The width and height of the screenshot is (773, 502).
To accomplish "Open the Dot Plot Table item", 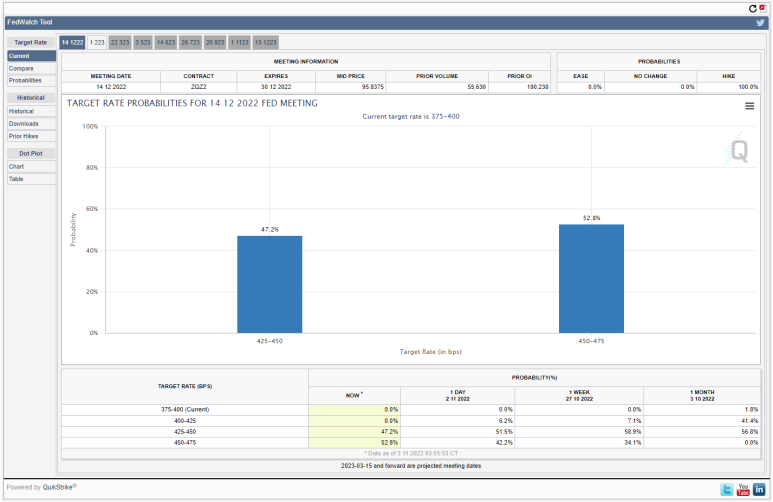I will point(32,179).
